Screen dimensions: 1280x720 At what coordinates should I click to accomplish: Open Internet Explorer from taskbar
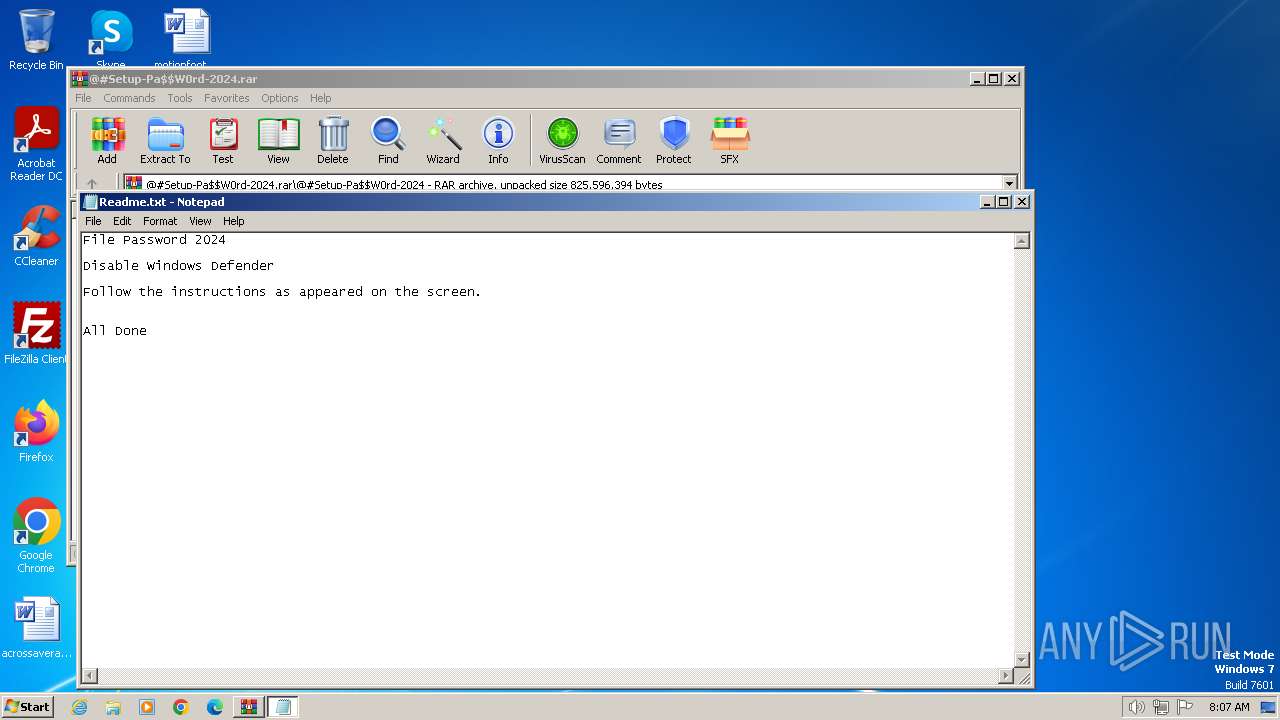pyautogui.click(x=79, y=707)
